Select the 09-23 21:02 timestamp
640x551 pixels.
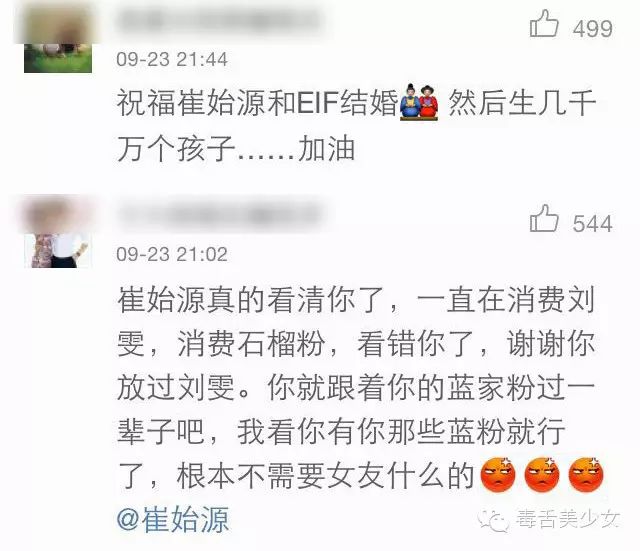[172, 255]
